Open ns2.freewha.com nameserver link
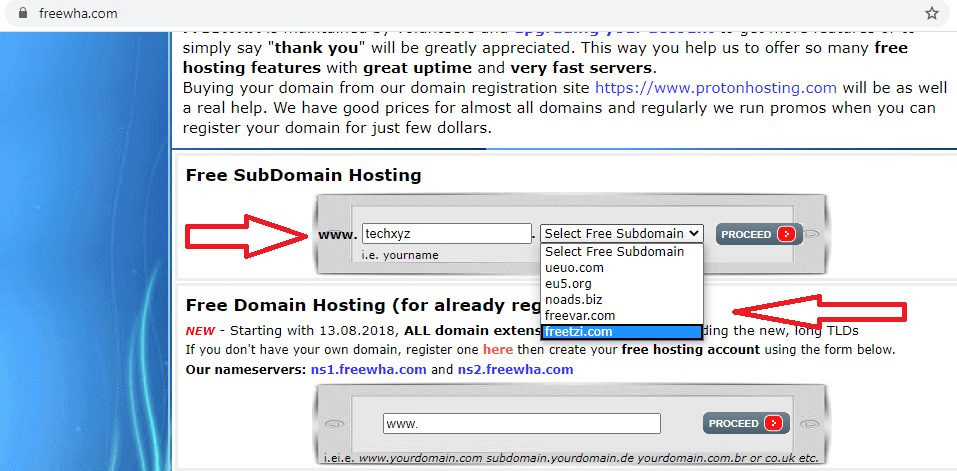957x471 pixels. (x=515, y=369)
